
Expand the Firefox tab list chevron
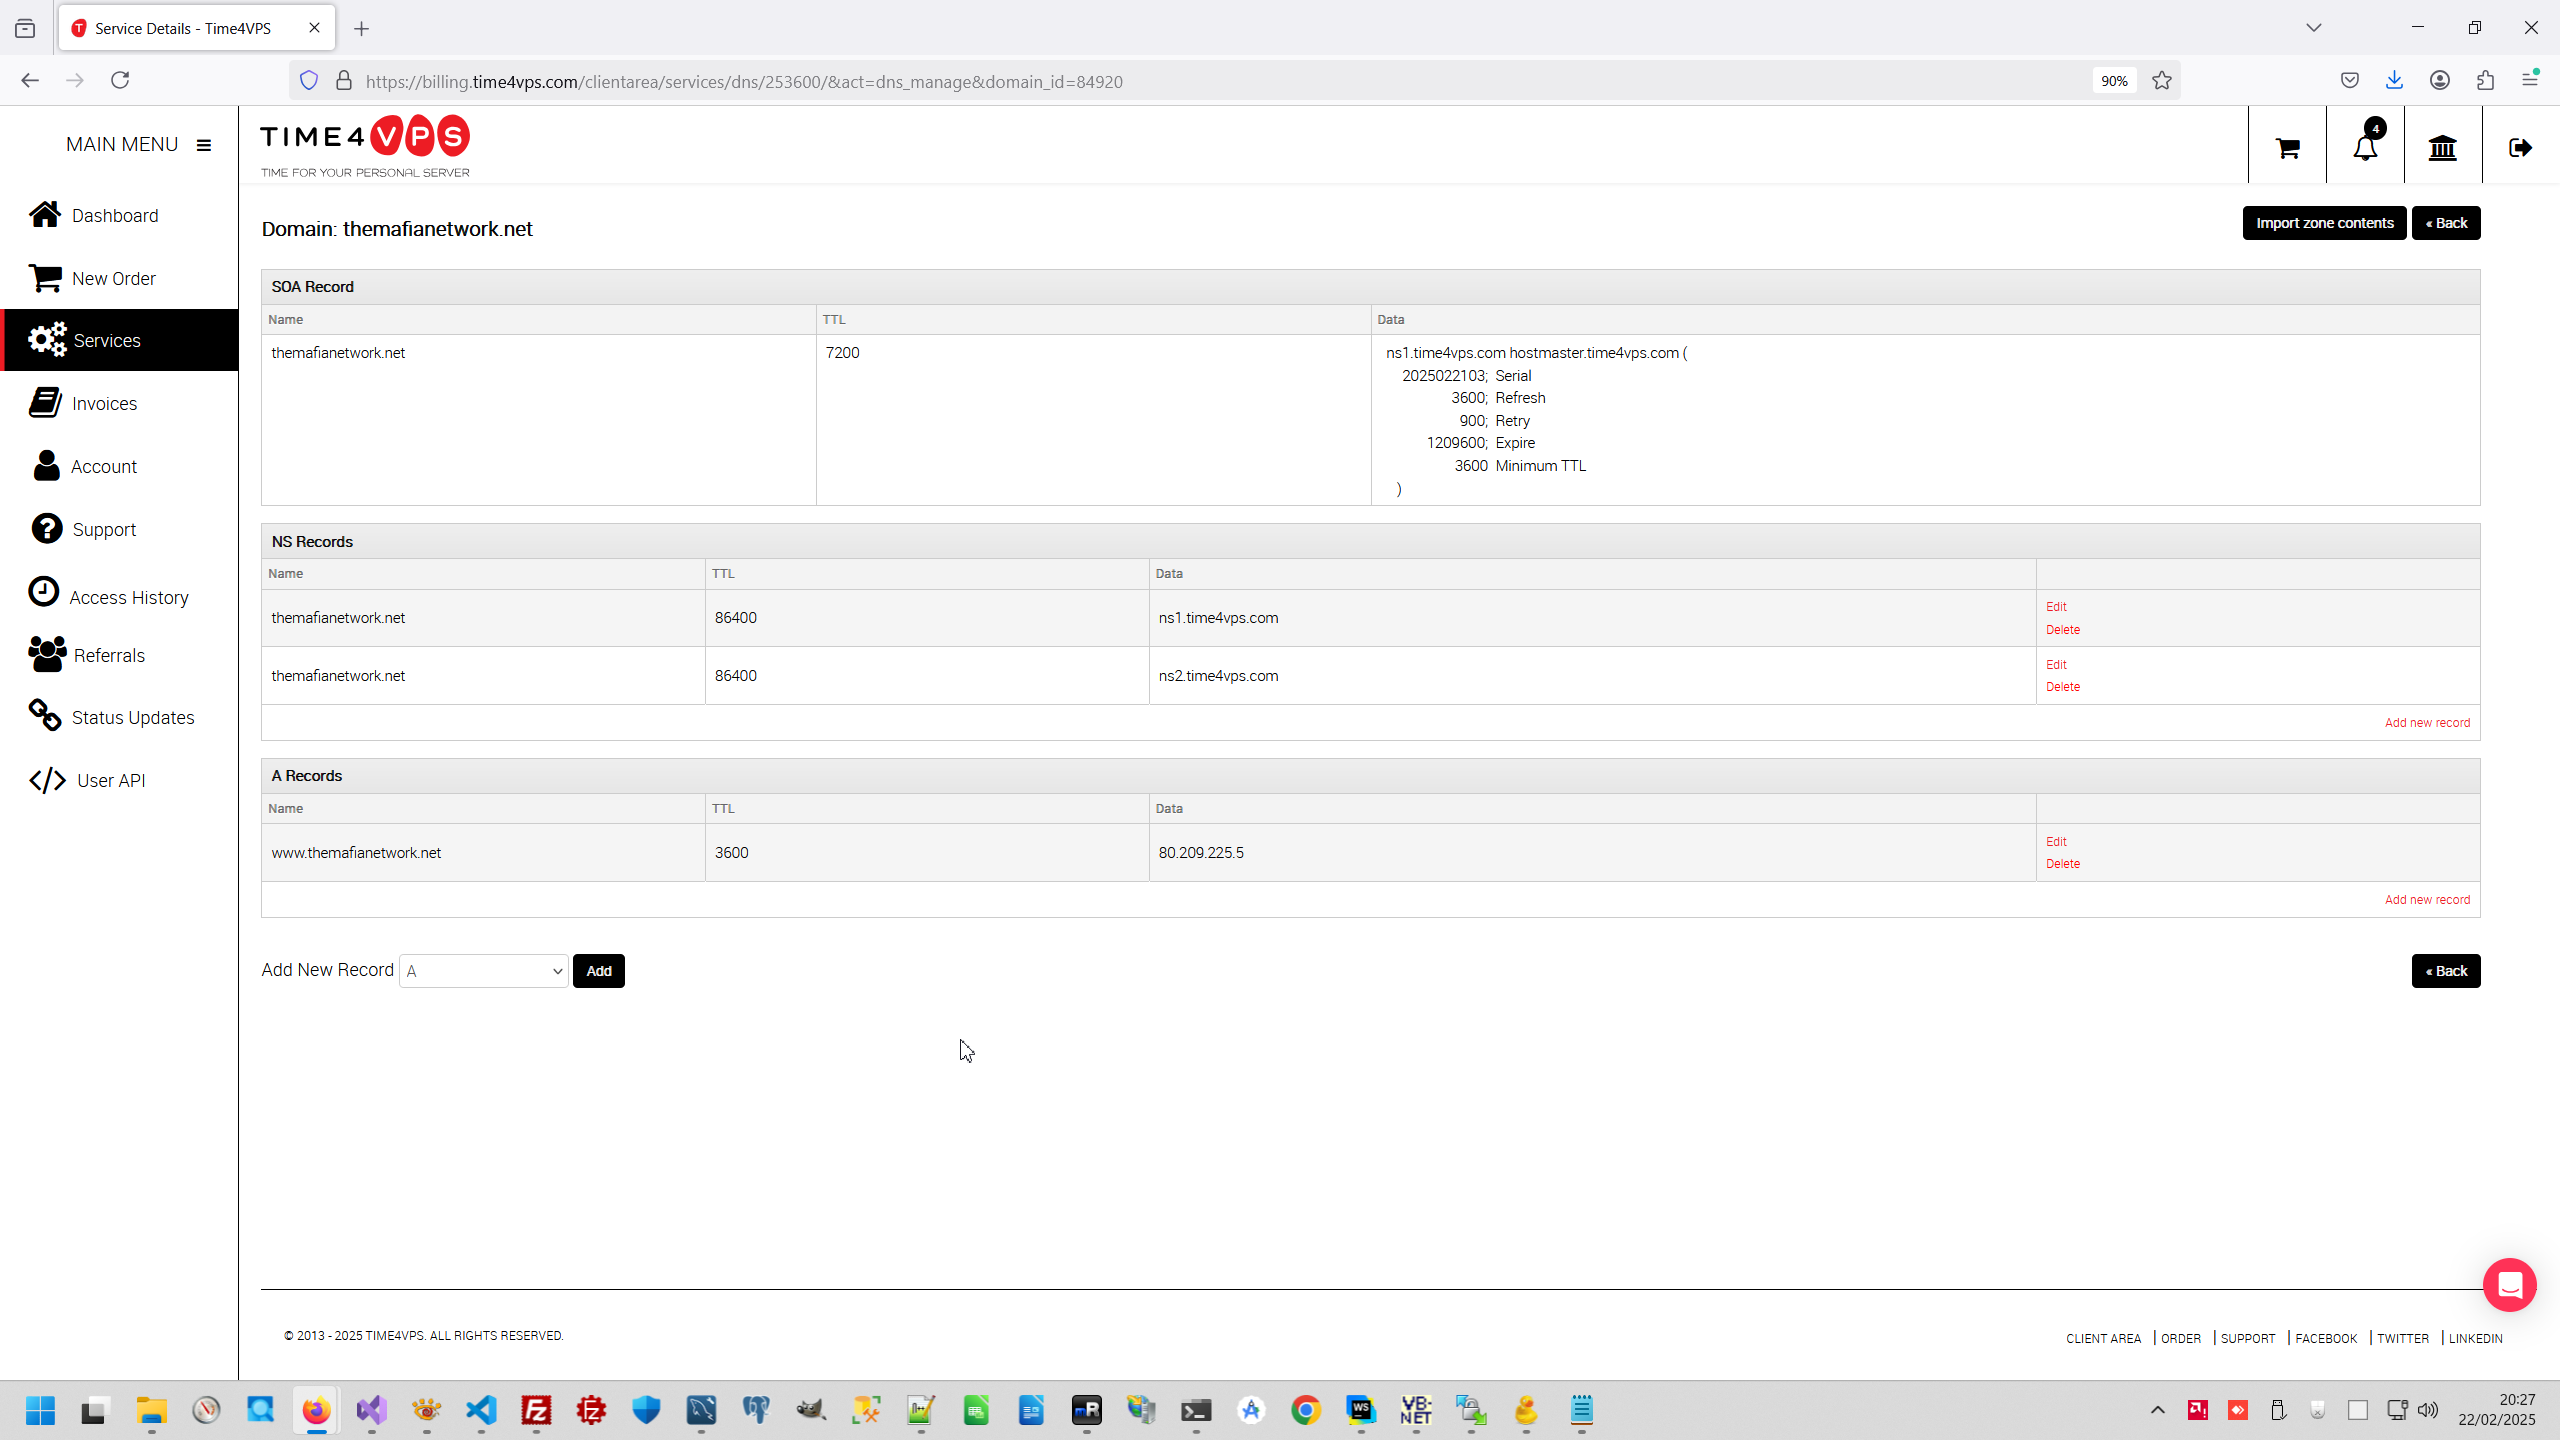point(2313,28)
